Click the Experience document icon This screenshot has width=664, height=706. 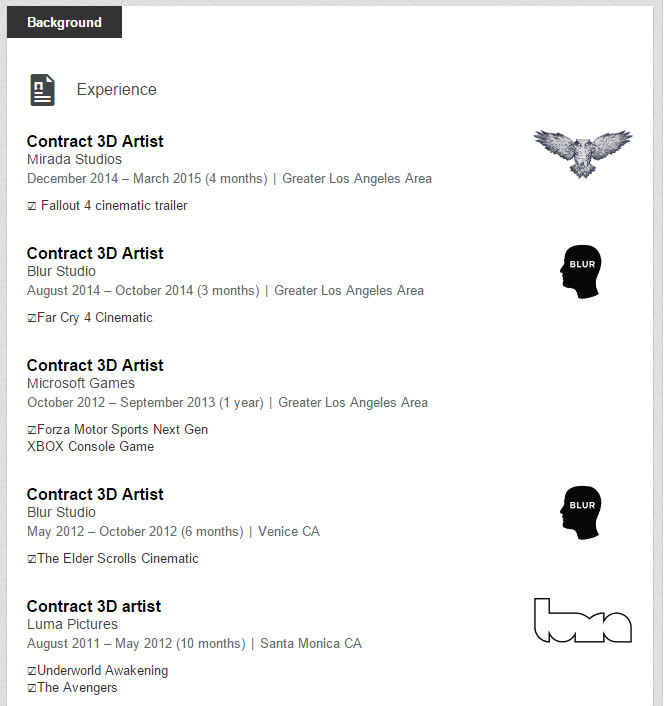[x=42, y=89]
